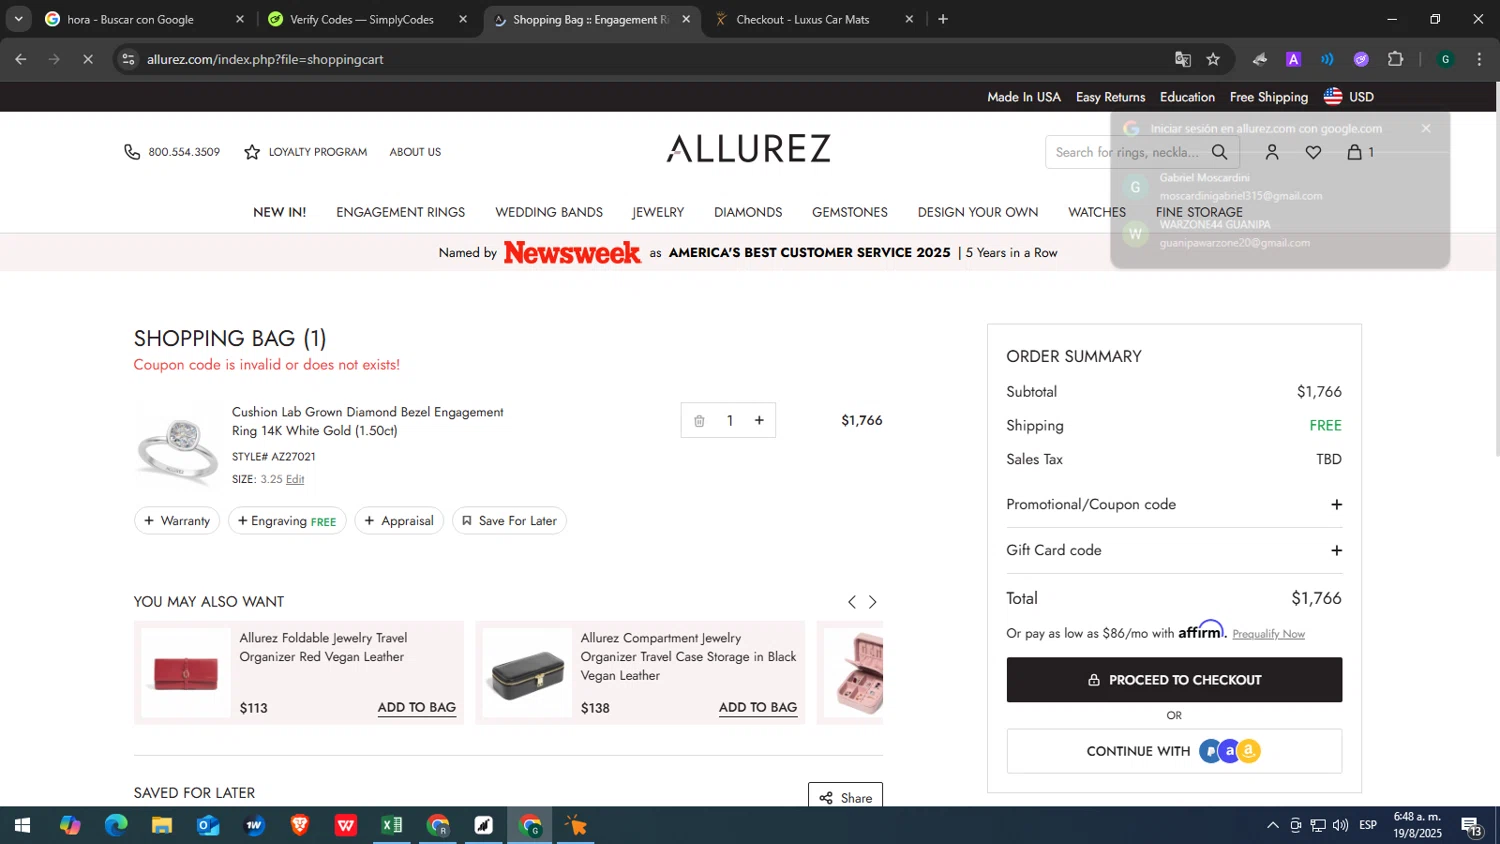Open Watches menu
This screenshot has height=844, width=1500.
pos(1097,212)
